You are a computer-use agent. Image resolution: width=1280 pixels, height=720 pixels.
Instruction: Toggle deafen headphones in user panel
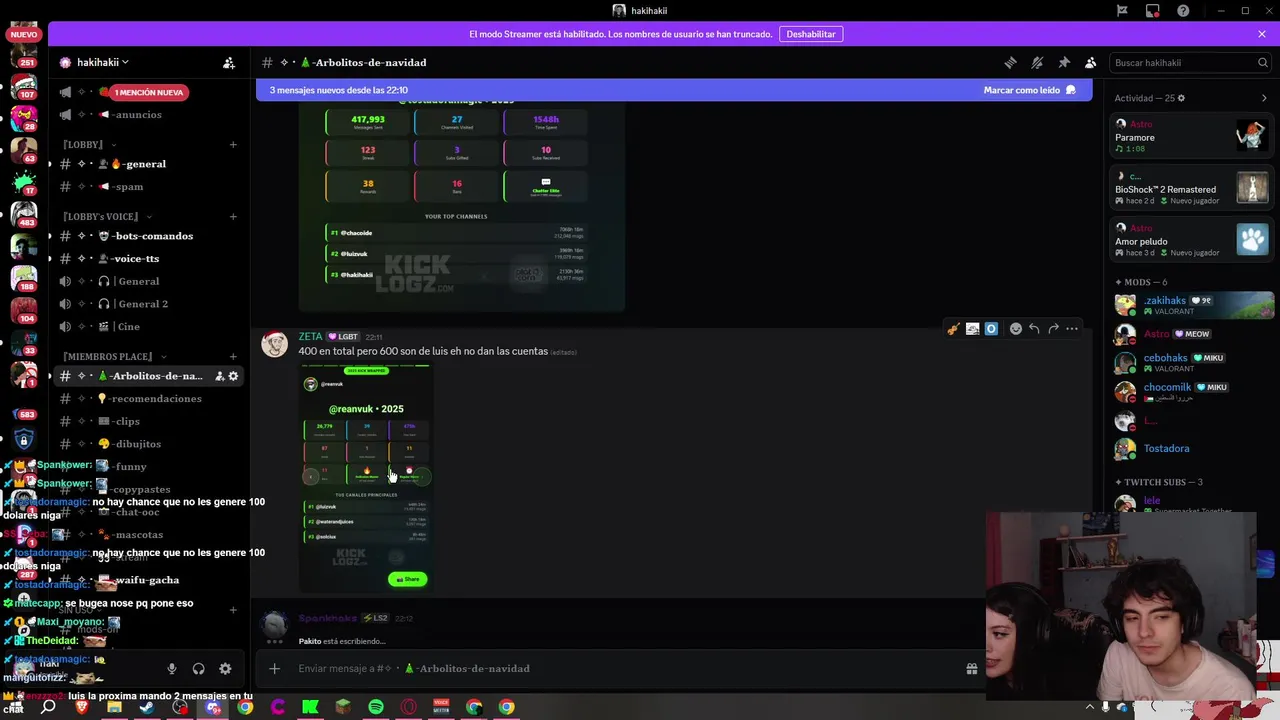(x=198, y=669)
